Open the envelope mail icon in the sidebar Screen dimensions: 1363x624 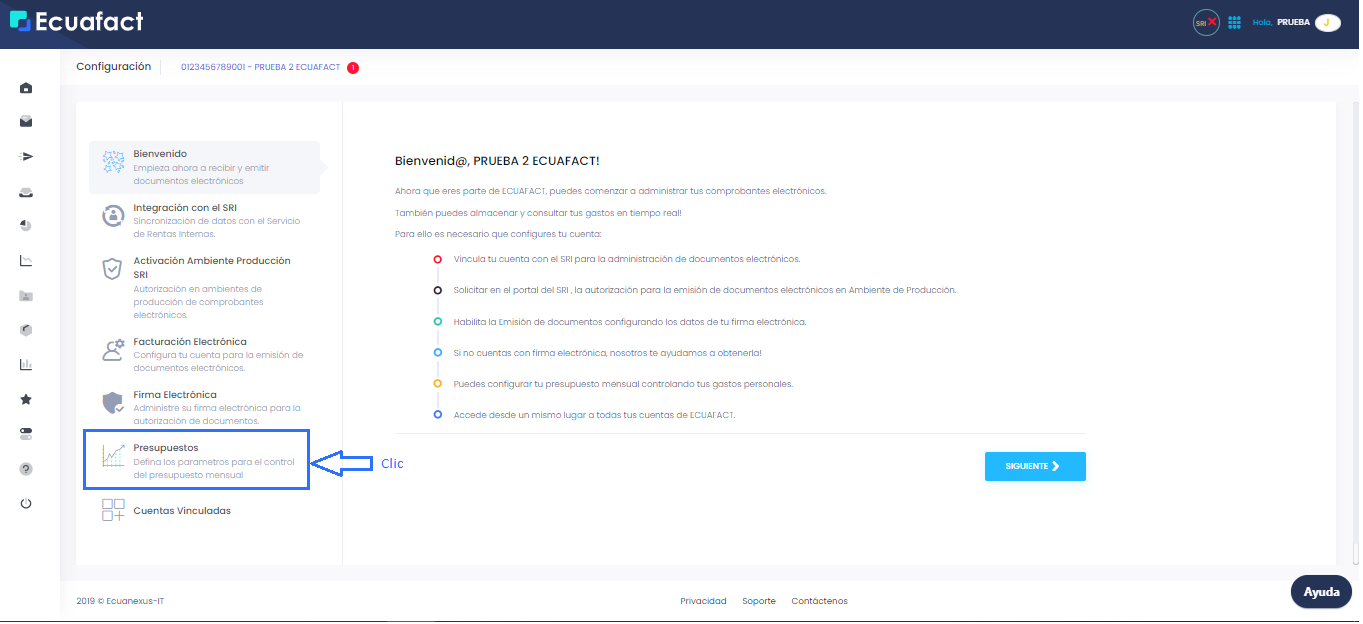click(26, 121)
